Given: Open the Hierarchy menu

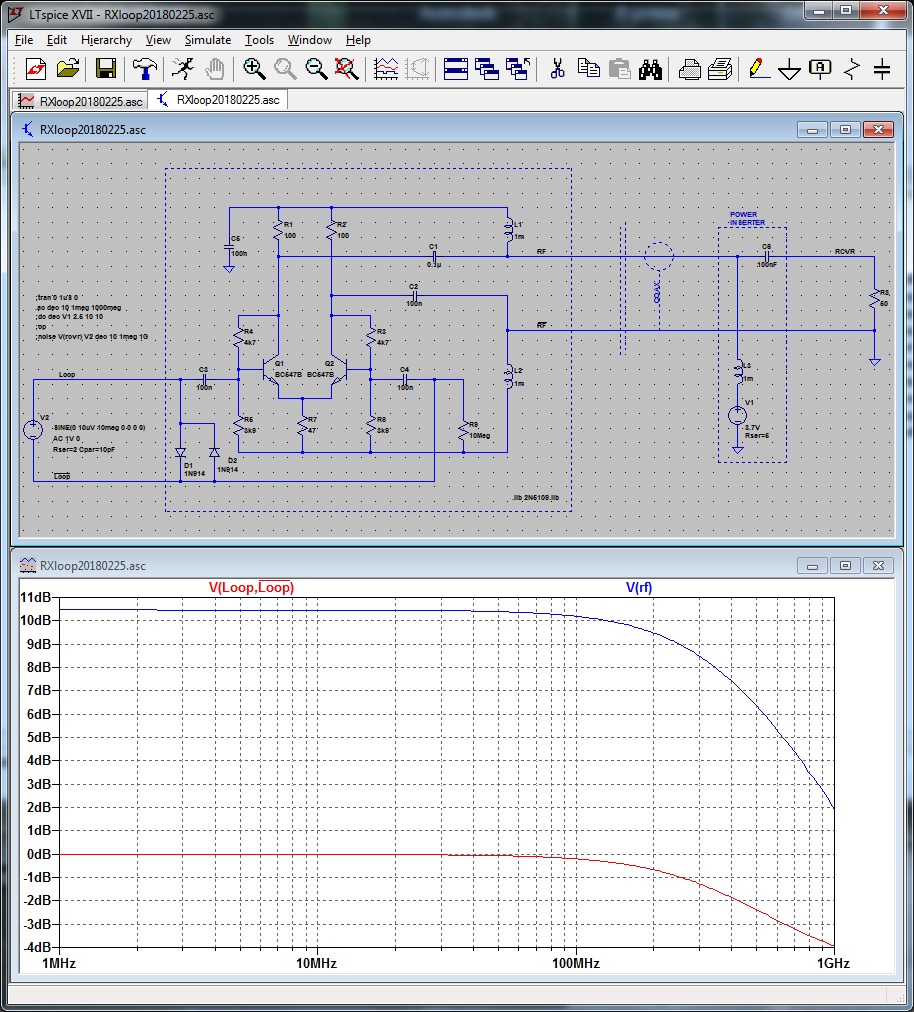Looking at the screenshot, I should click(106, 40).
